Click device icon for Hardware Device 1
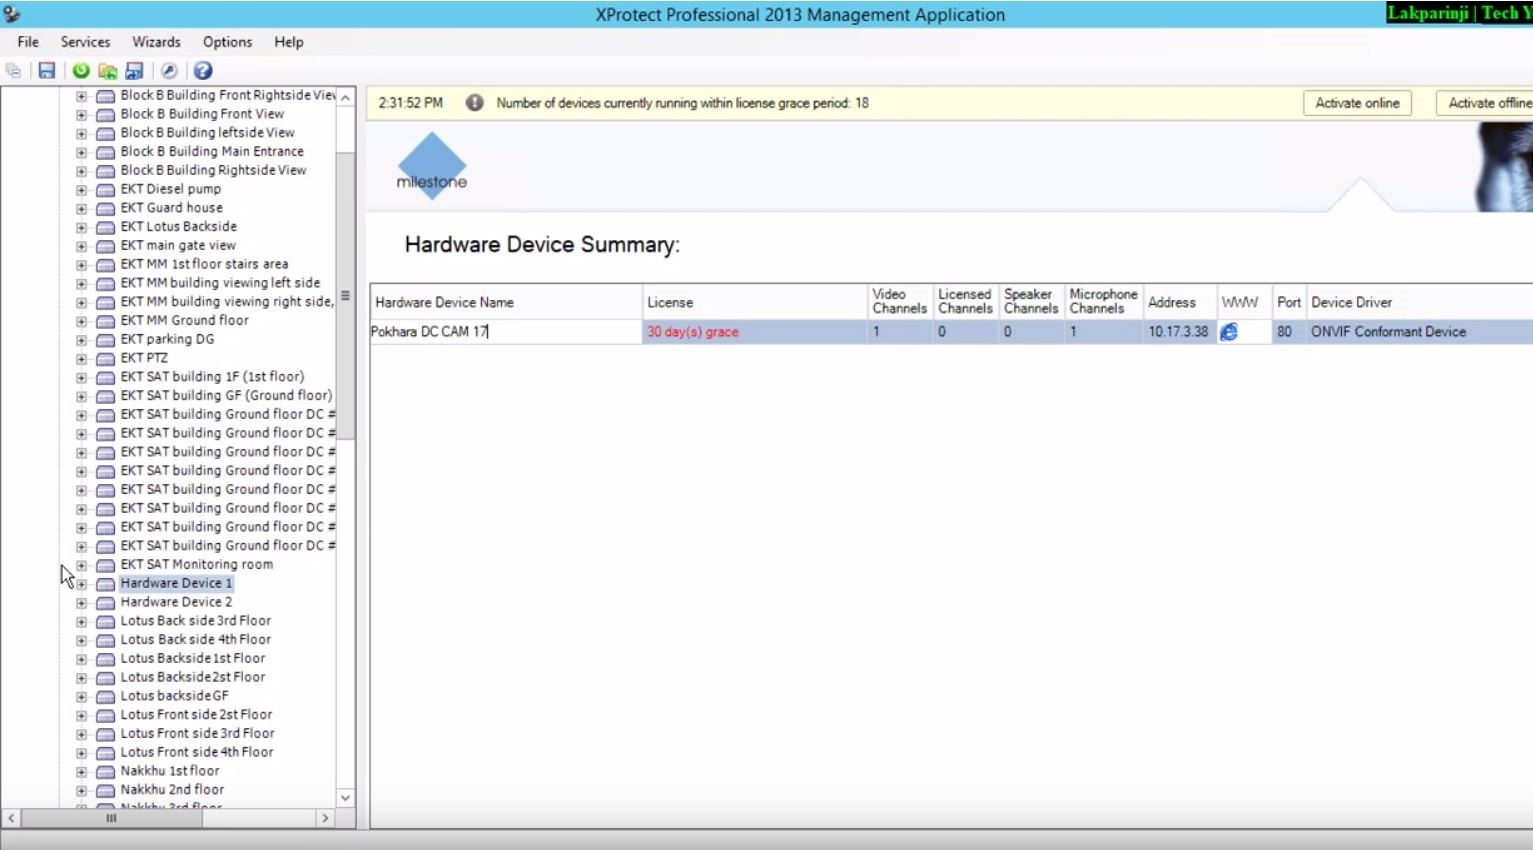 (105, 584)
